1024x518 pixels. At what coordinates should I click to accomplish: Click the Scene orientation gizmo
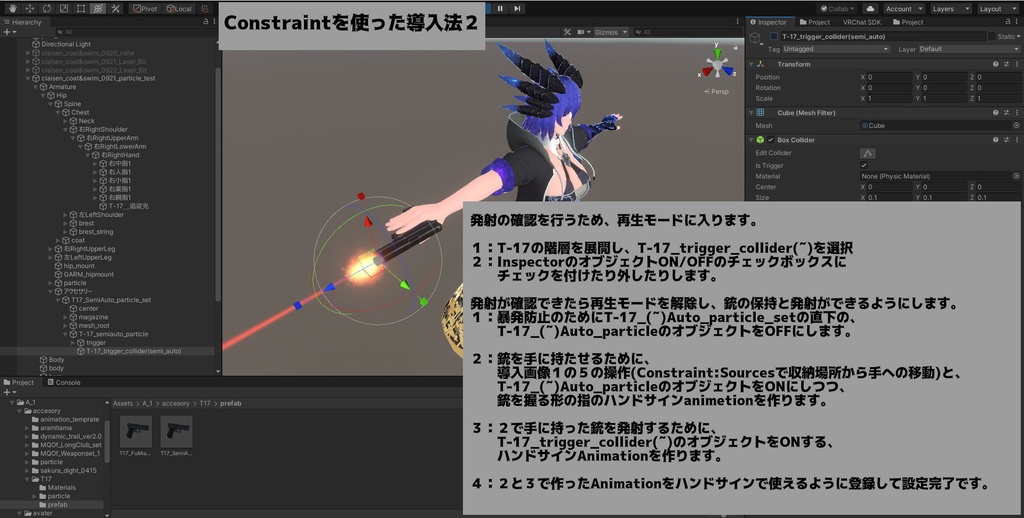coord(717,65)
